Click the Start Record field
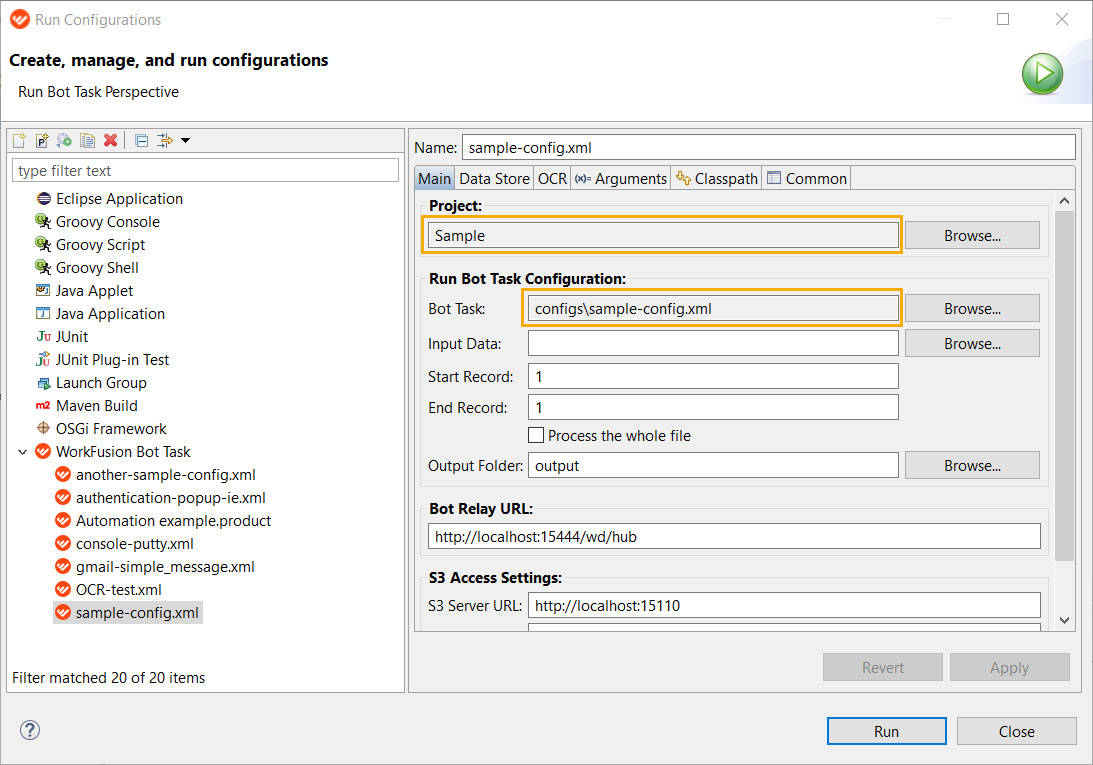This screenshot has width=1093, height=765. (713, 377)
